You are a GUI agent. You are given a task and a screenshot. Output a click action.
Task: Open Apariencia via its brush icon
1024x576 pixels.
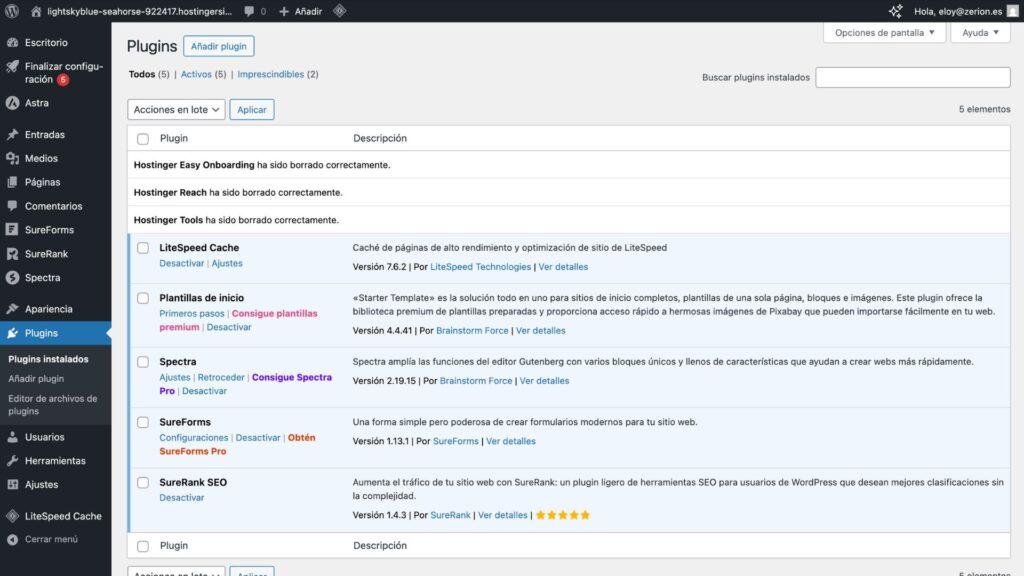pos(12,309)
